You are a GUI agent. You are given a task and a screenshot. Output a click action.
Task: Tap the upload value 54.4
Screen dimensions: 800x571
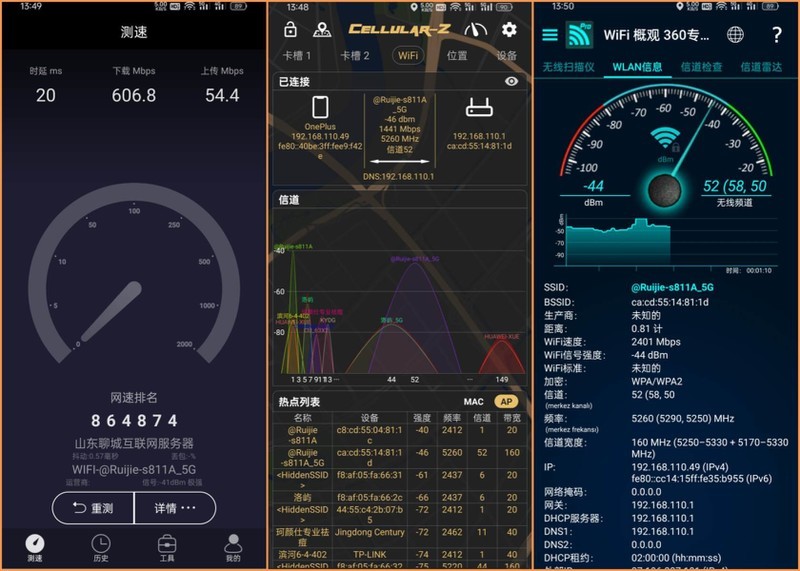coord(222,95)
